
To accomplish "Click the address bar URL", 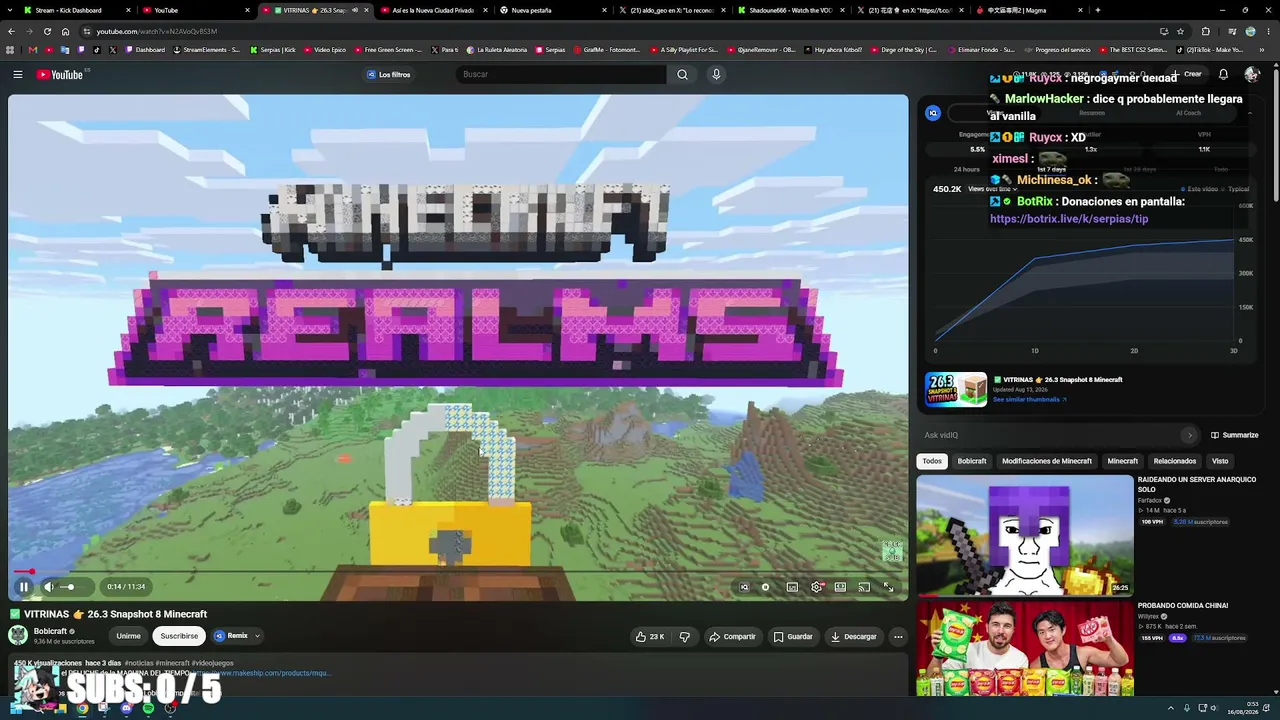I will [157, 31].
